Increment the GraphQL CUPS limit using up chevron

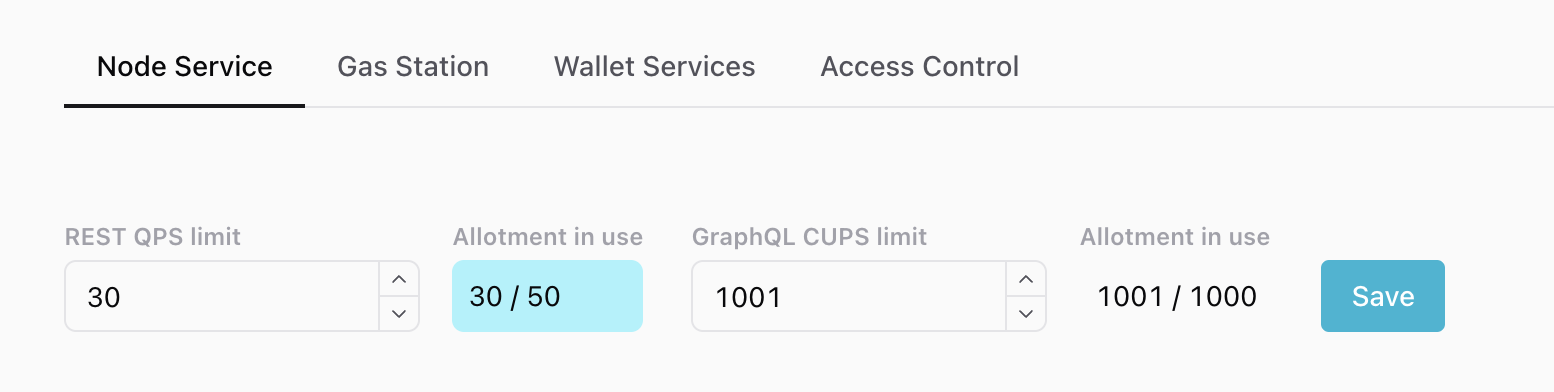tap(1025, 279)
